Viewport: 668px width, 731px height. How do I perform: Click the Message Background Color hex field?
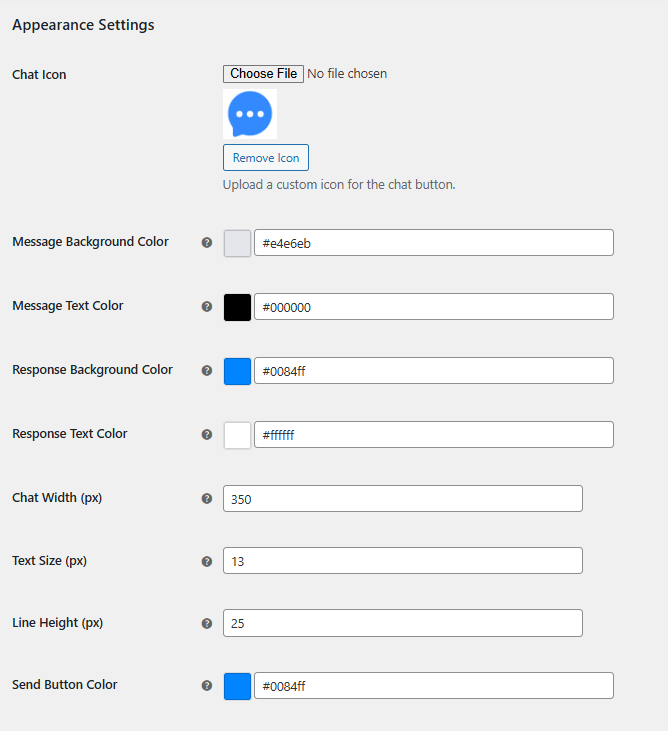[433, 243]
